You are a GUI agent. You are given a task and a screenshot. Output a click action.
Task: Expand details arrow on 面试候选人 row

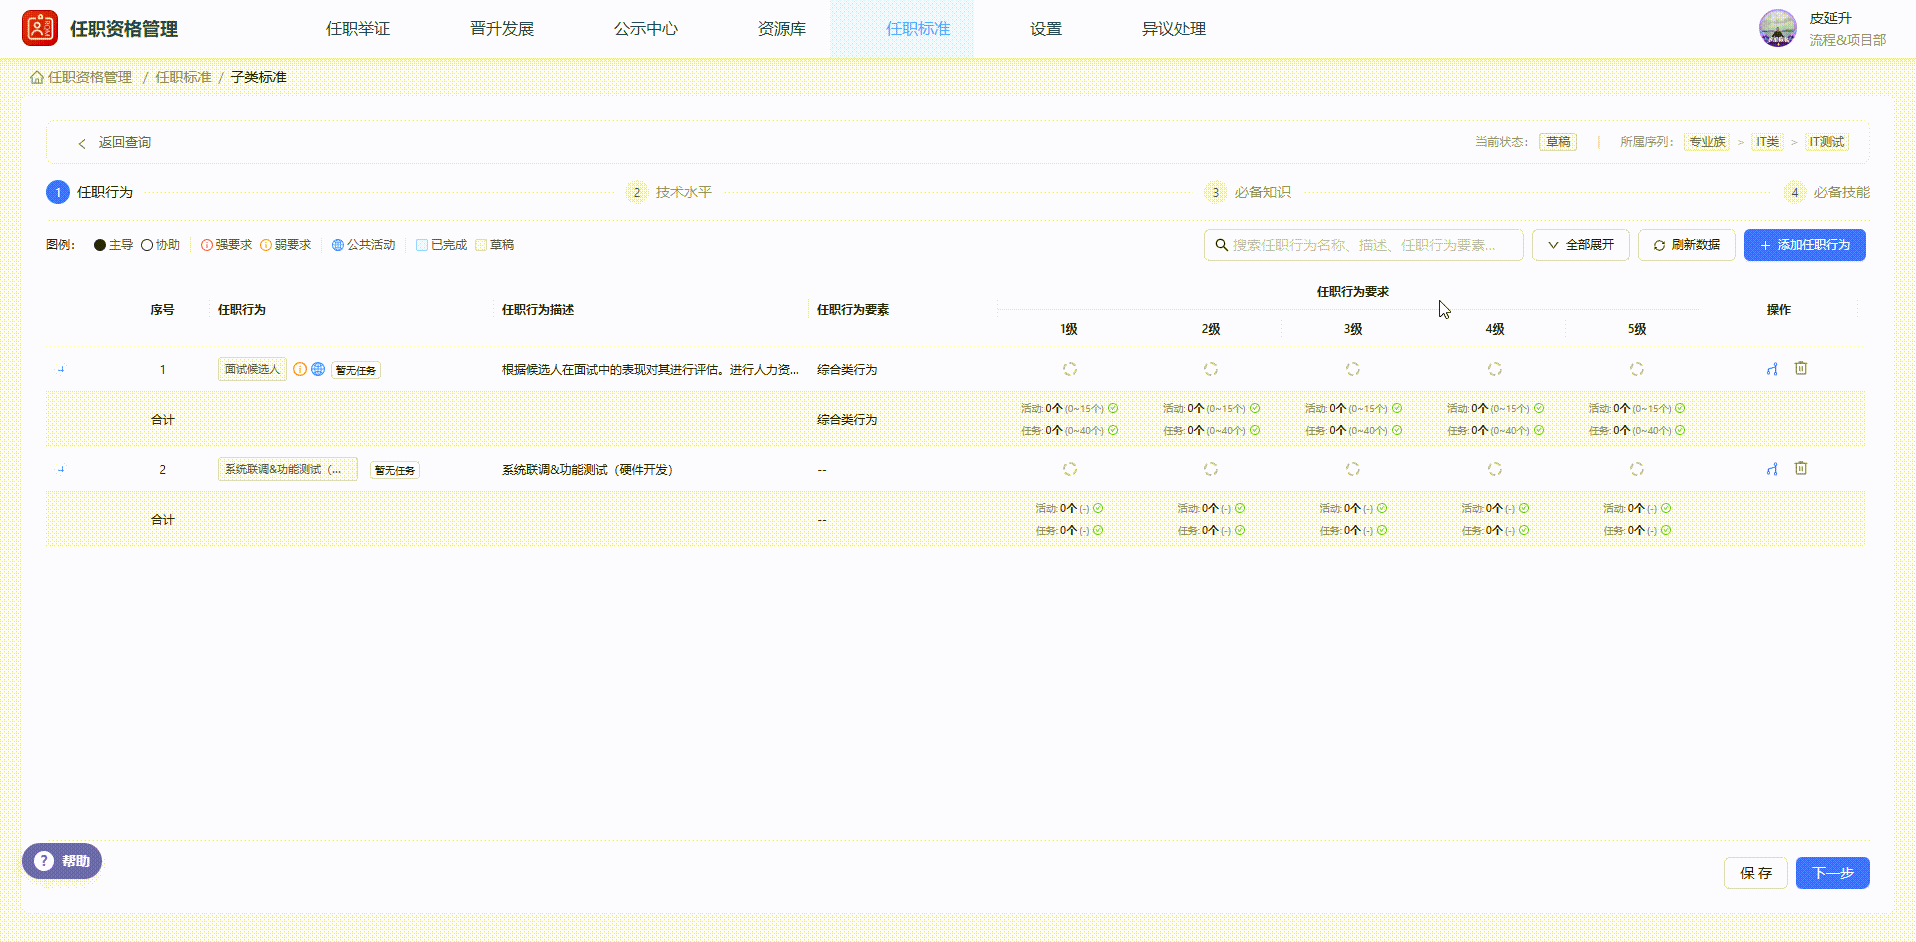61,368
